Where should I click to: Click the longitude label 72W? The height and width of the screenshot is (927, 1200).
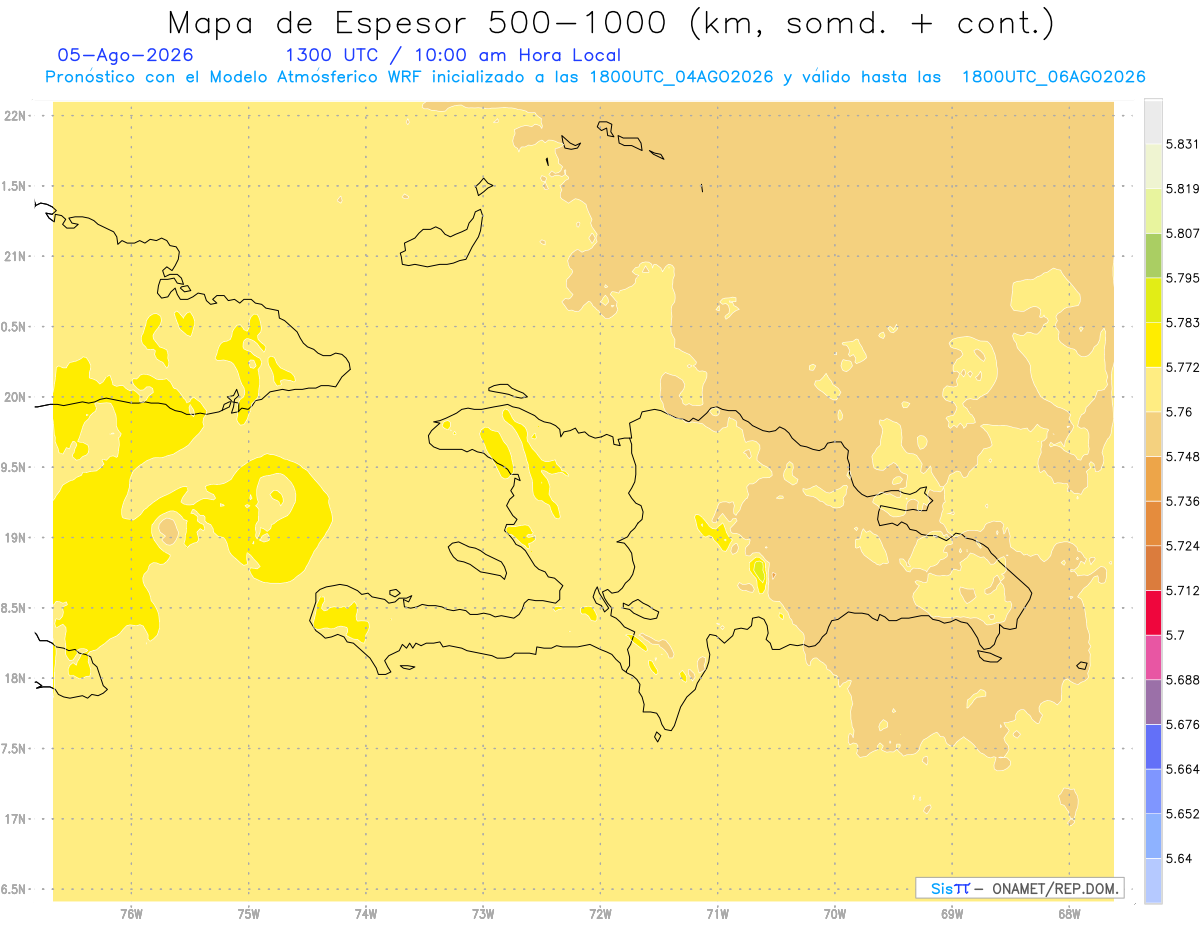point(600,914)
